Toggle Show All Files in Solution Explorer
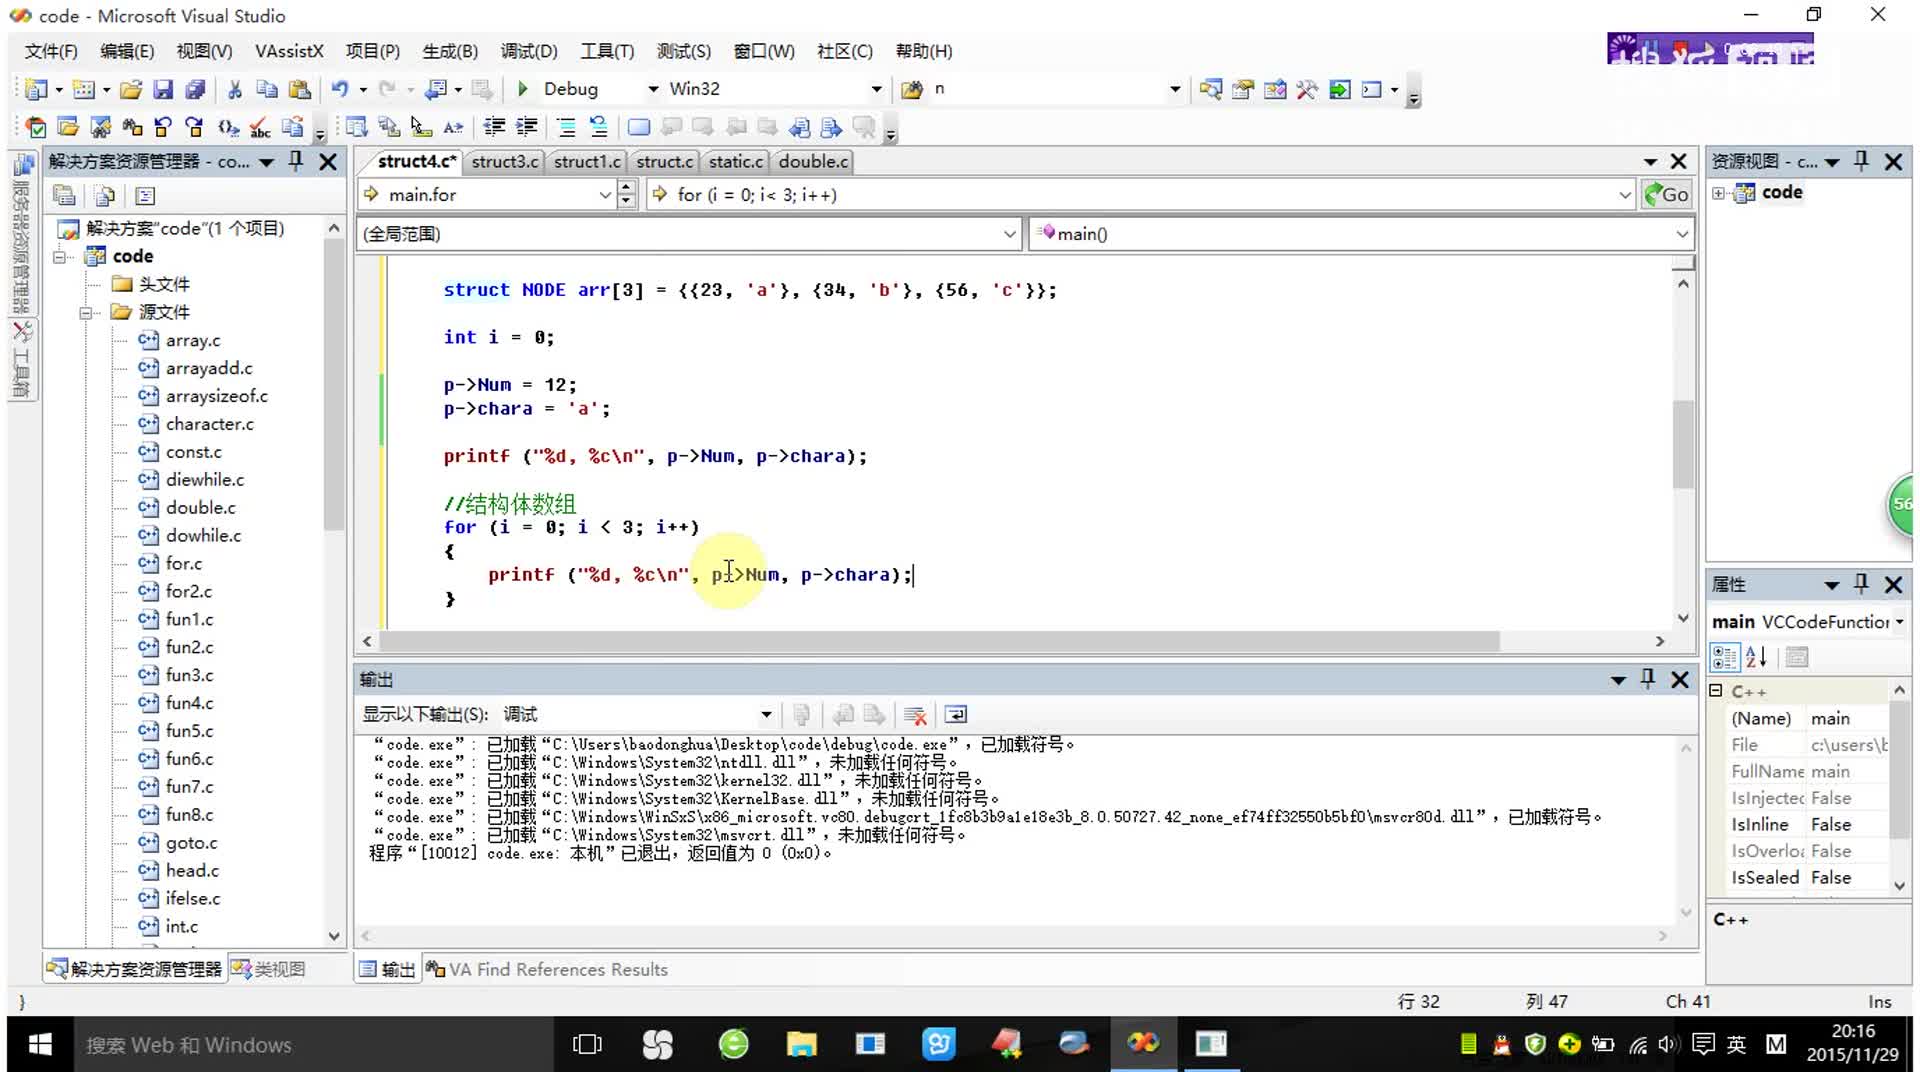This screenshot has height=1072, width=1920. click(x=105, y=196)
